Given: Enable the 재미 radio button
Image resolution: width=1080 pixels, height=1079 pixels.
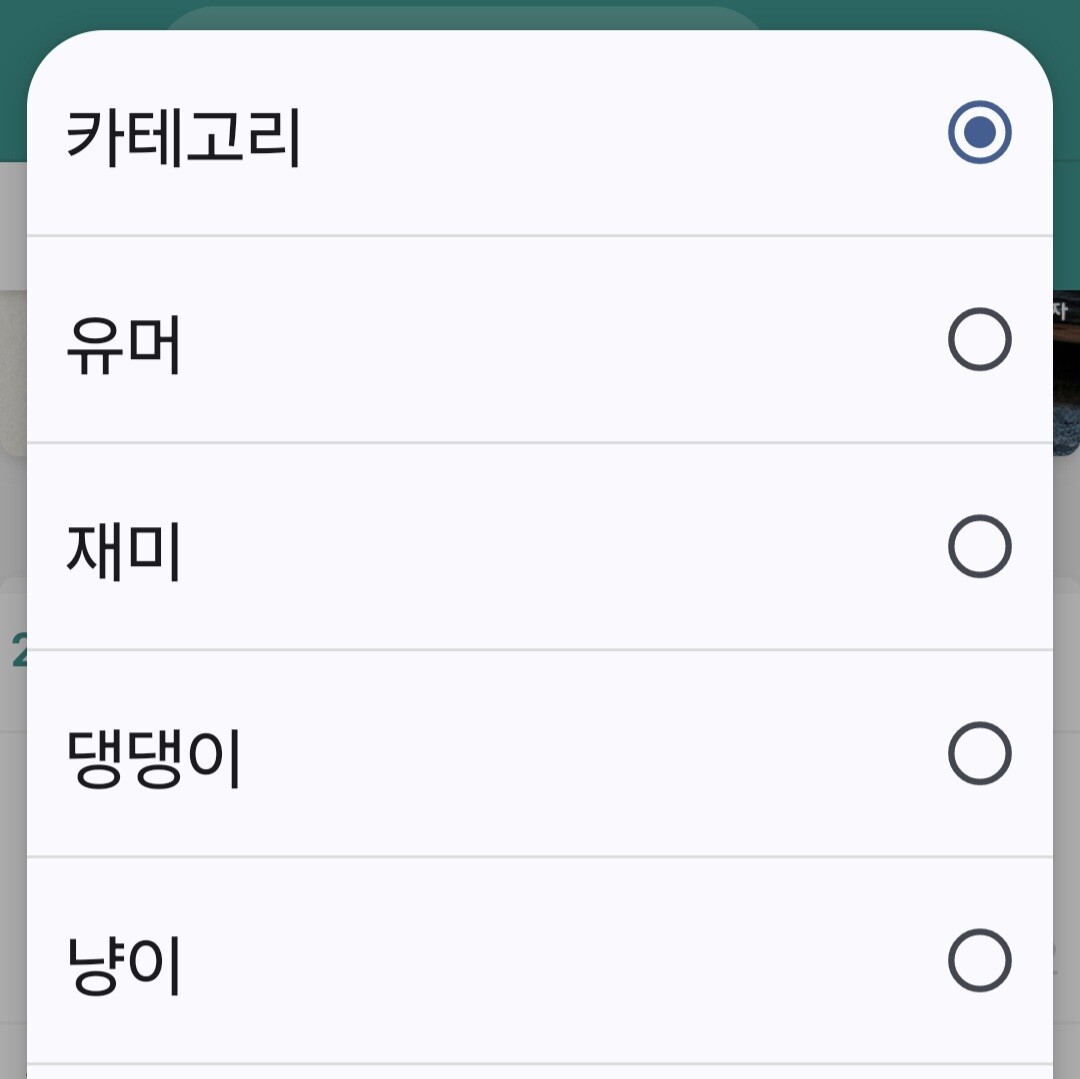Looking at the screenshot, I should click(979, 546).
